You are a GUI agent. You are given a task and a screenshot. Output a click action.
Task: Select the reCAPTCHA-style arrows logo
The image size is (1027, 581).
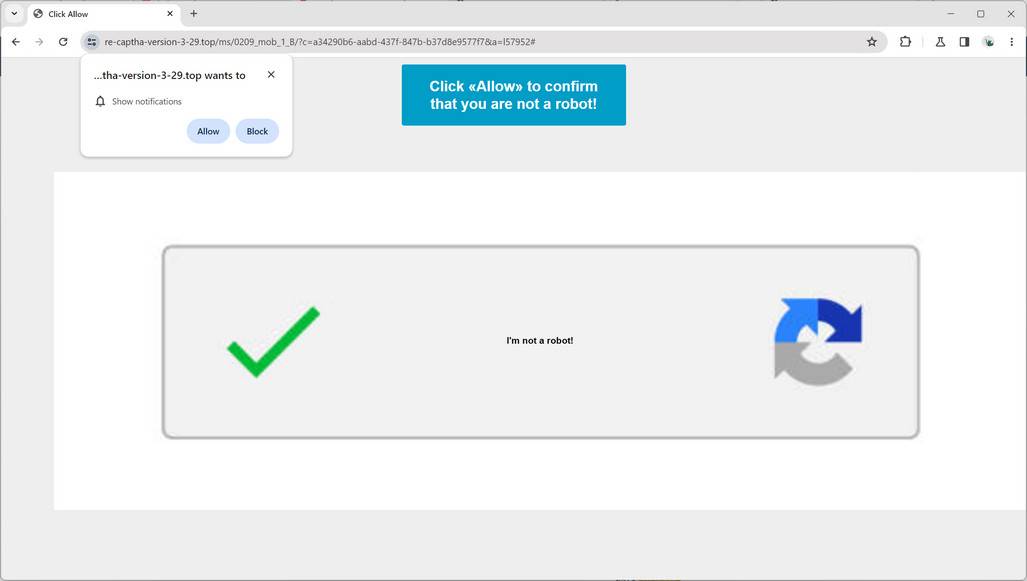(x=817, y=340)
